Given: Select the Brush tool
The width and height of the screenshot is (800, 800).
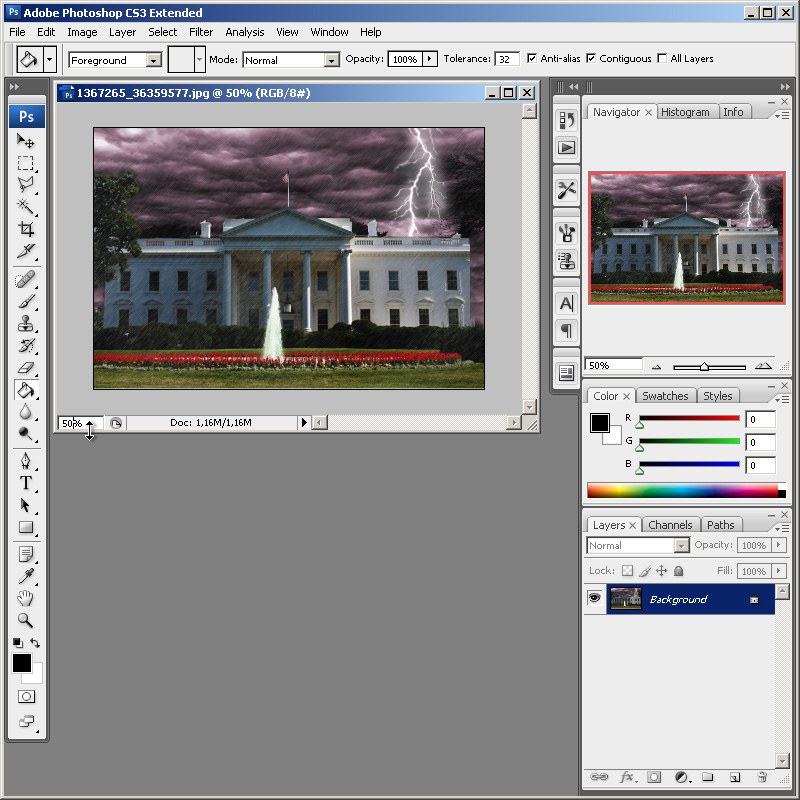Looking at the screenshot, I should [26, 301].
